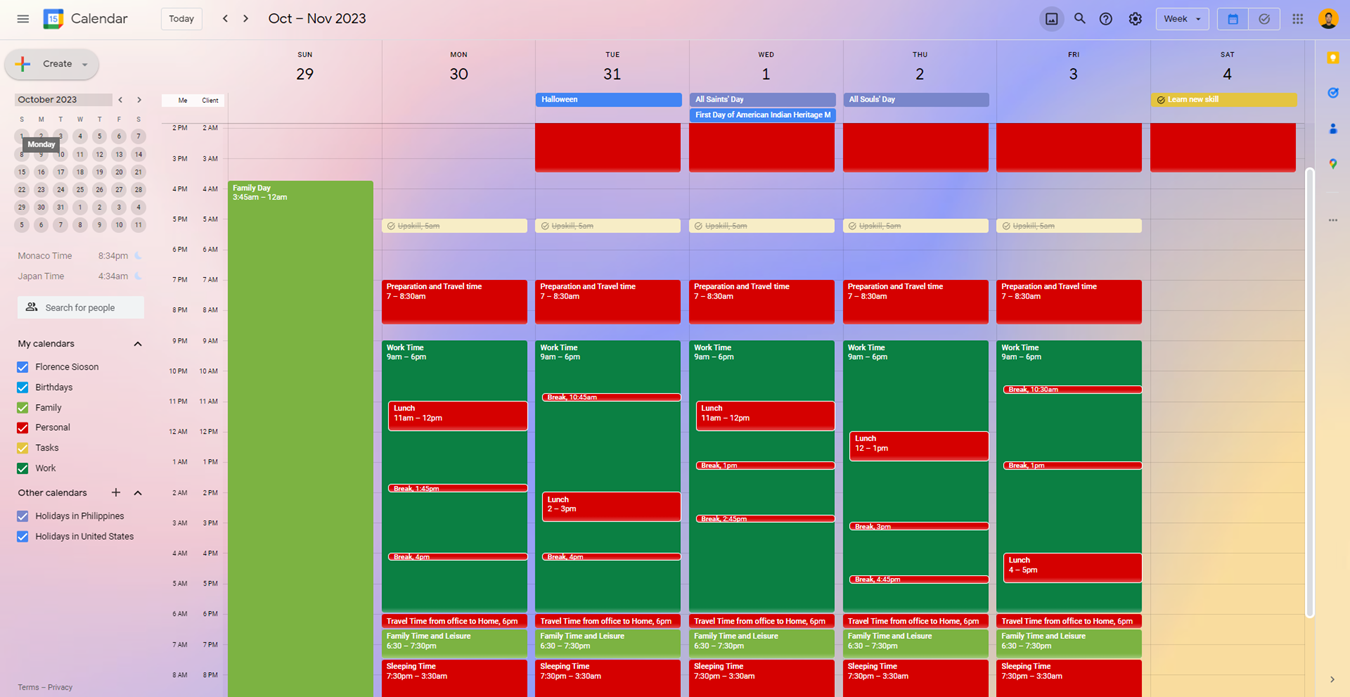This screenshot has width=1350, height=697.
Task: Collapse the Other calendars section
Action: [x=138, y=493]
